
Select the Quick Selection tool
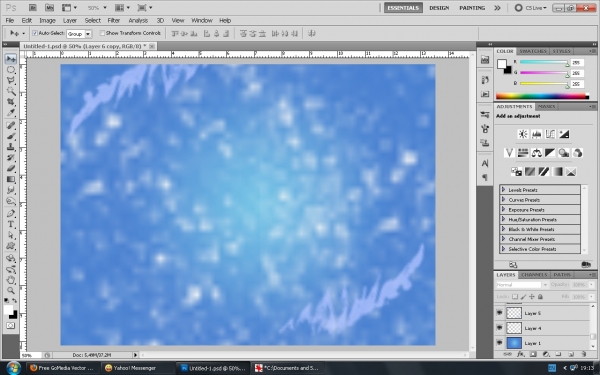tap(11, 91)
